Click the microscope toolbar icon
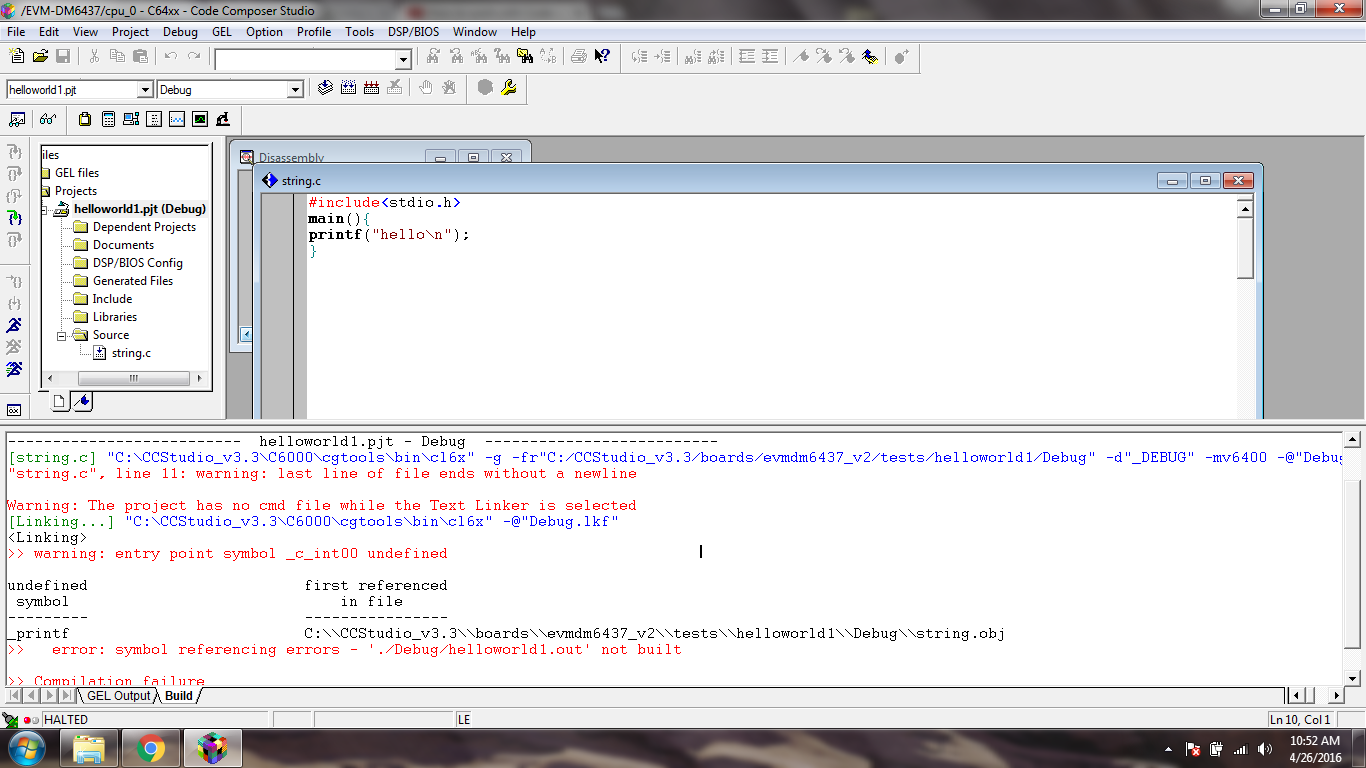This screenshot has width=1366, height=768. click(223, 119)
